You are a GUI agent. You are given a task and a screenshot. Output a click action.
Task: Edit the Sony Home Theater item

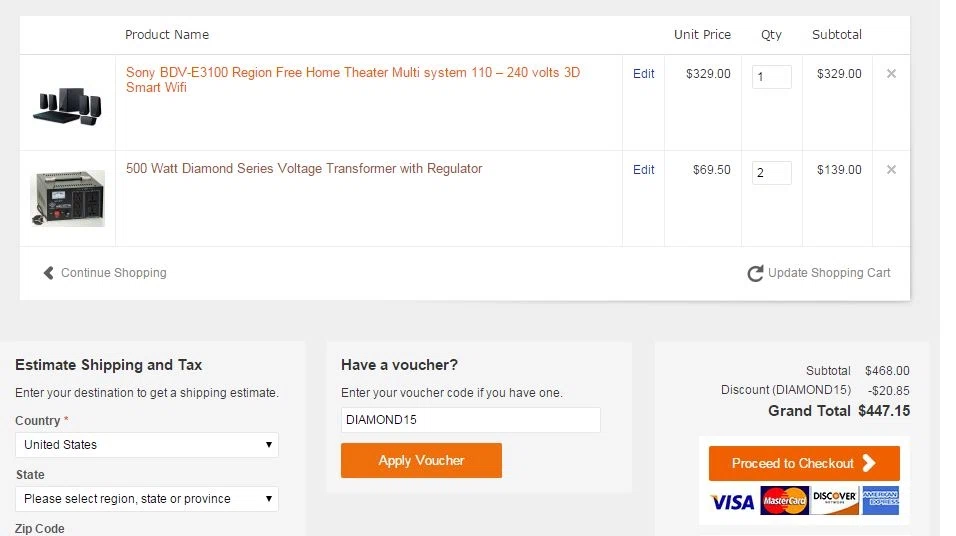click(643, 74)
